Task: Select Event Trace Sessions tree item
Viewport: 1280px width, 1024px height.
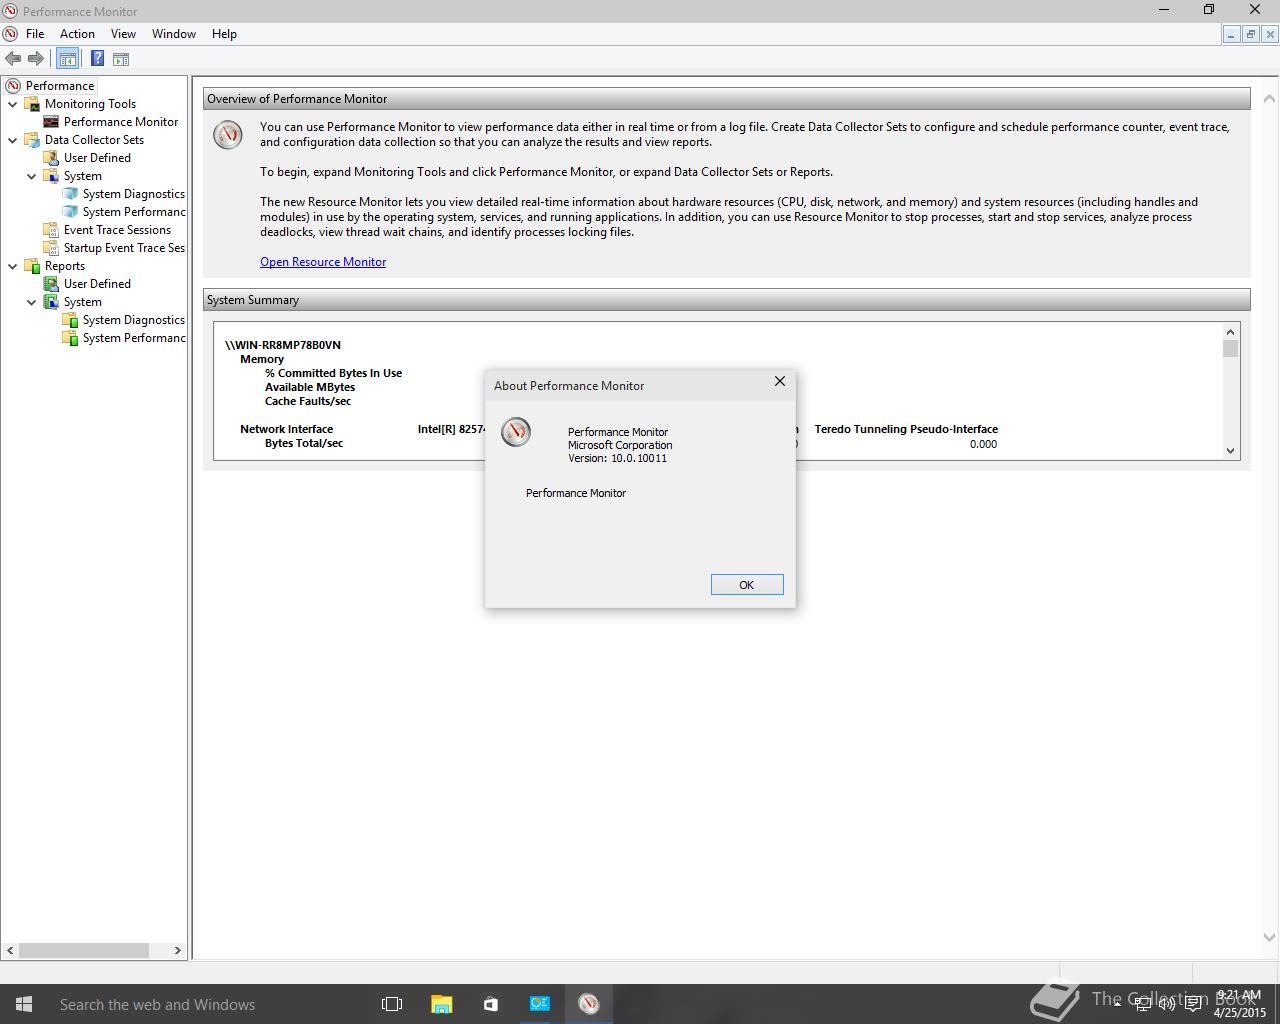Action: [x=117, y=230]
